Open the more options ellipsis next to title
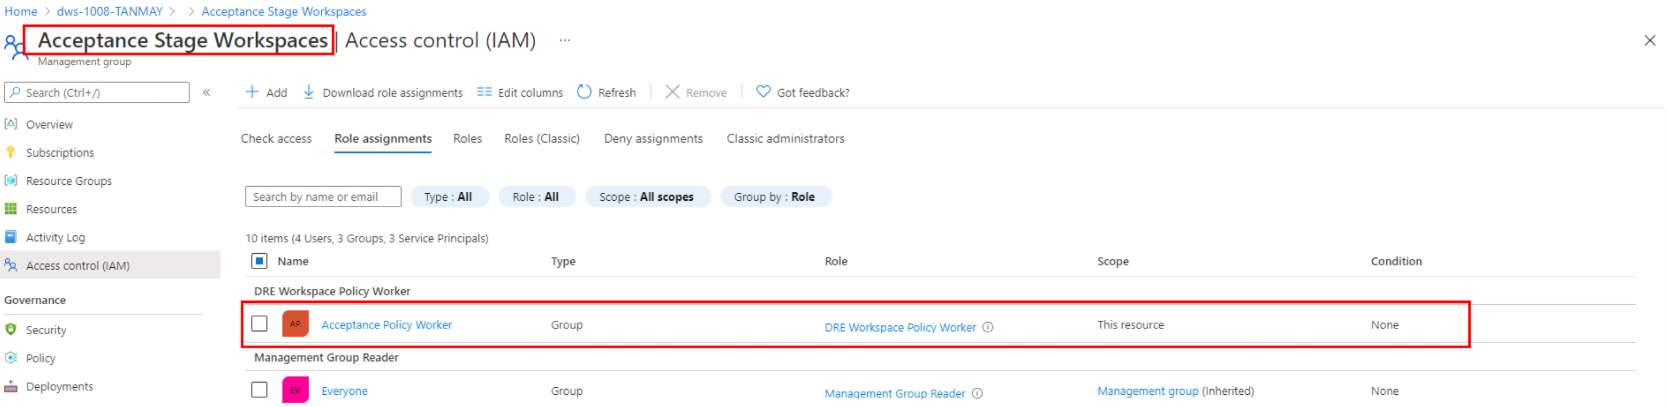 (565, 41)
